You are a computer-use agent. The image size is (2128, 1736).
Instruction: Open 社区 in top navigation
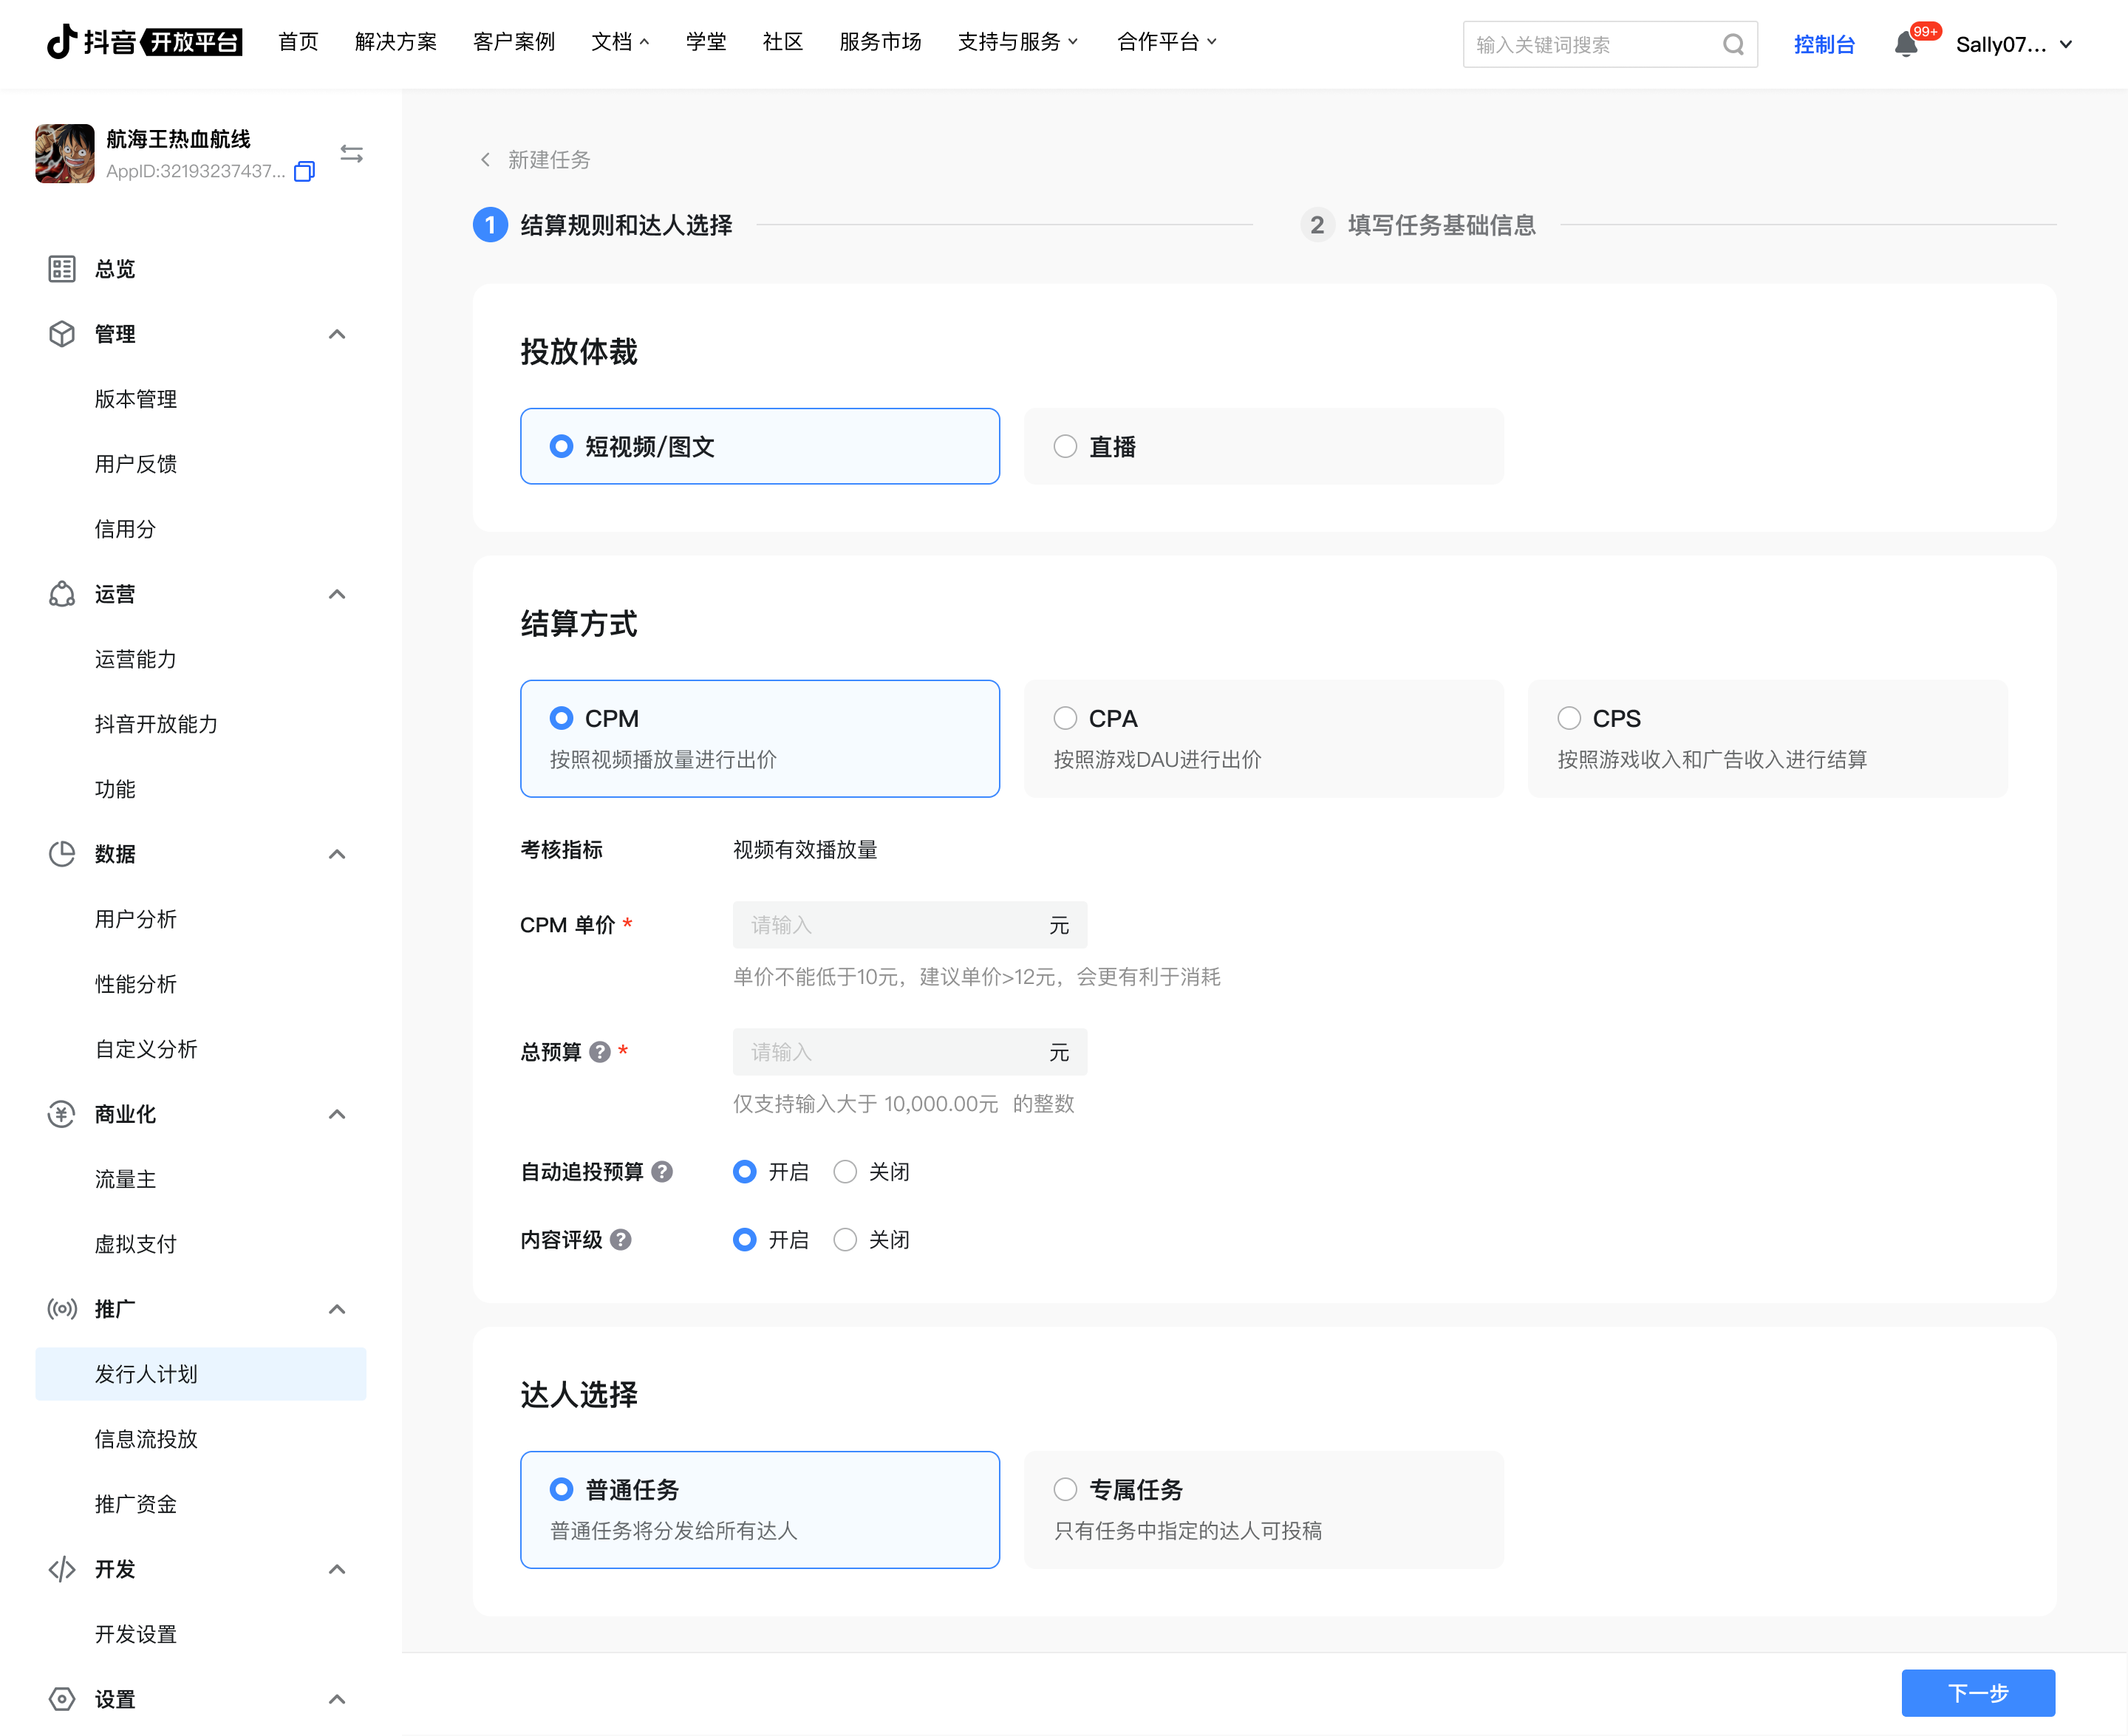coord(783,42)
